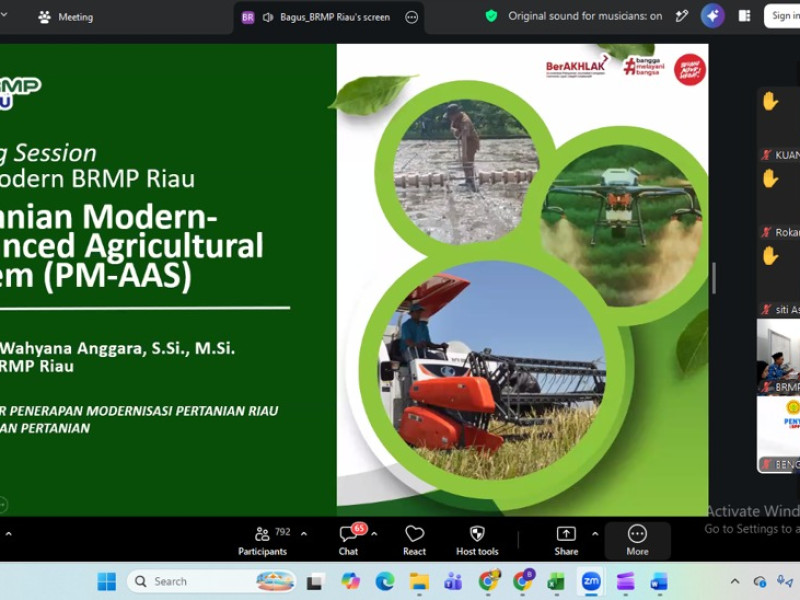Open the Chat panel with 65 unread
This screenshot has height=600, width=800.
[x=350, y=541]
